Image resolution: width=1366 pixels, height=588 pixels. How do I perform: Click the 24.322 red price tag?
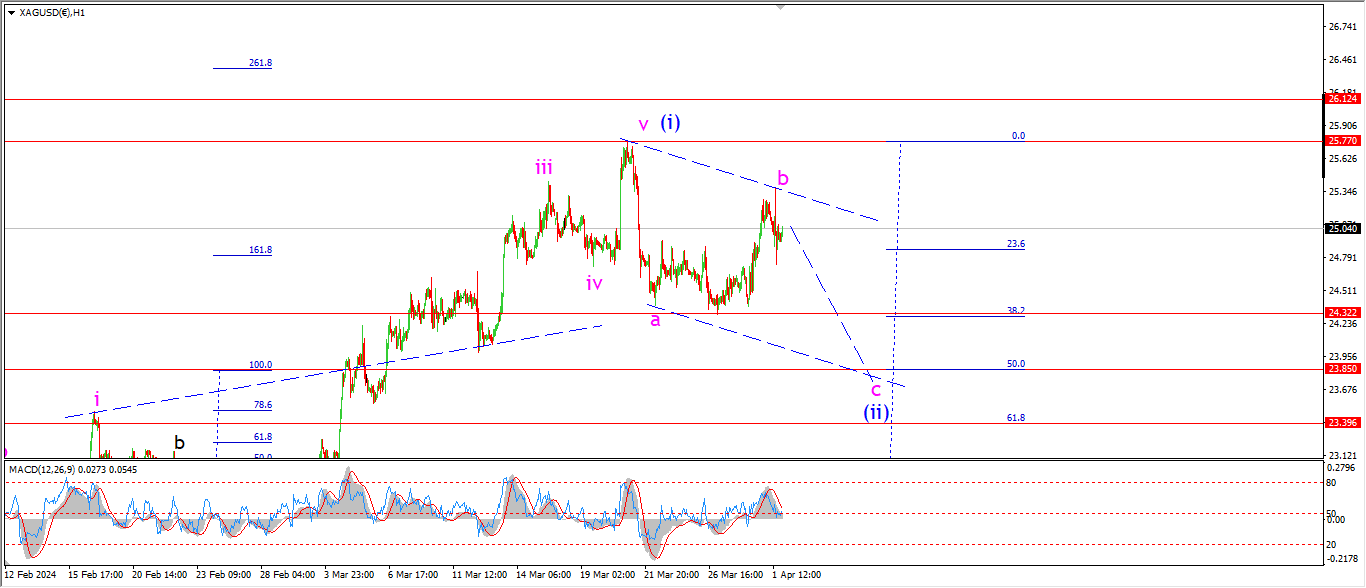point(1341,314)
